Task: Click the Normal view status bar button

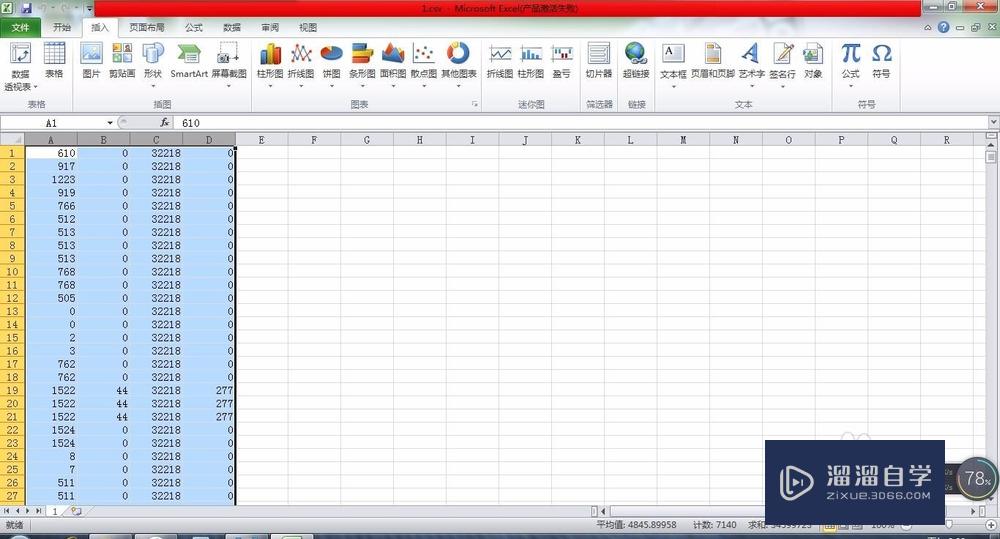Action: (830, 526)
